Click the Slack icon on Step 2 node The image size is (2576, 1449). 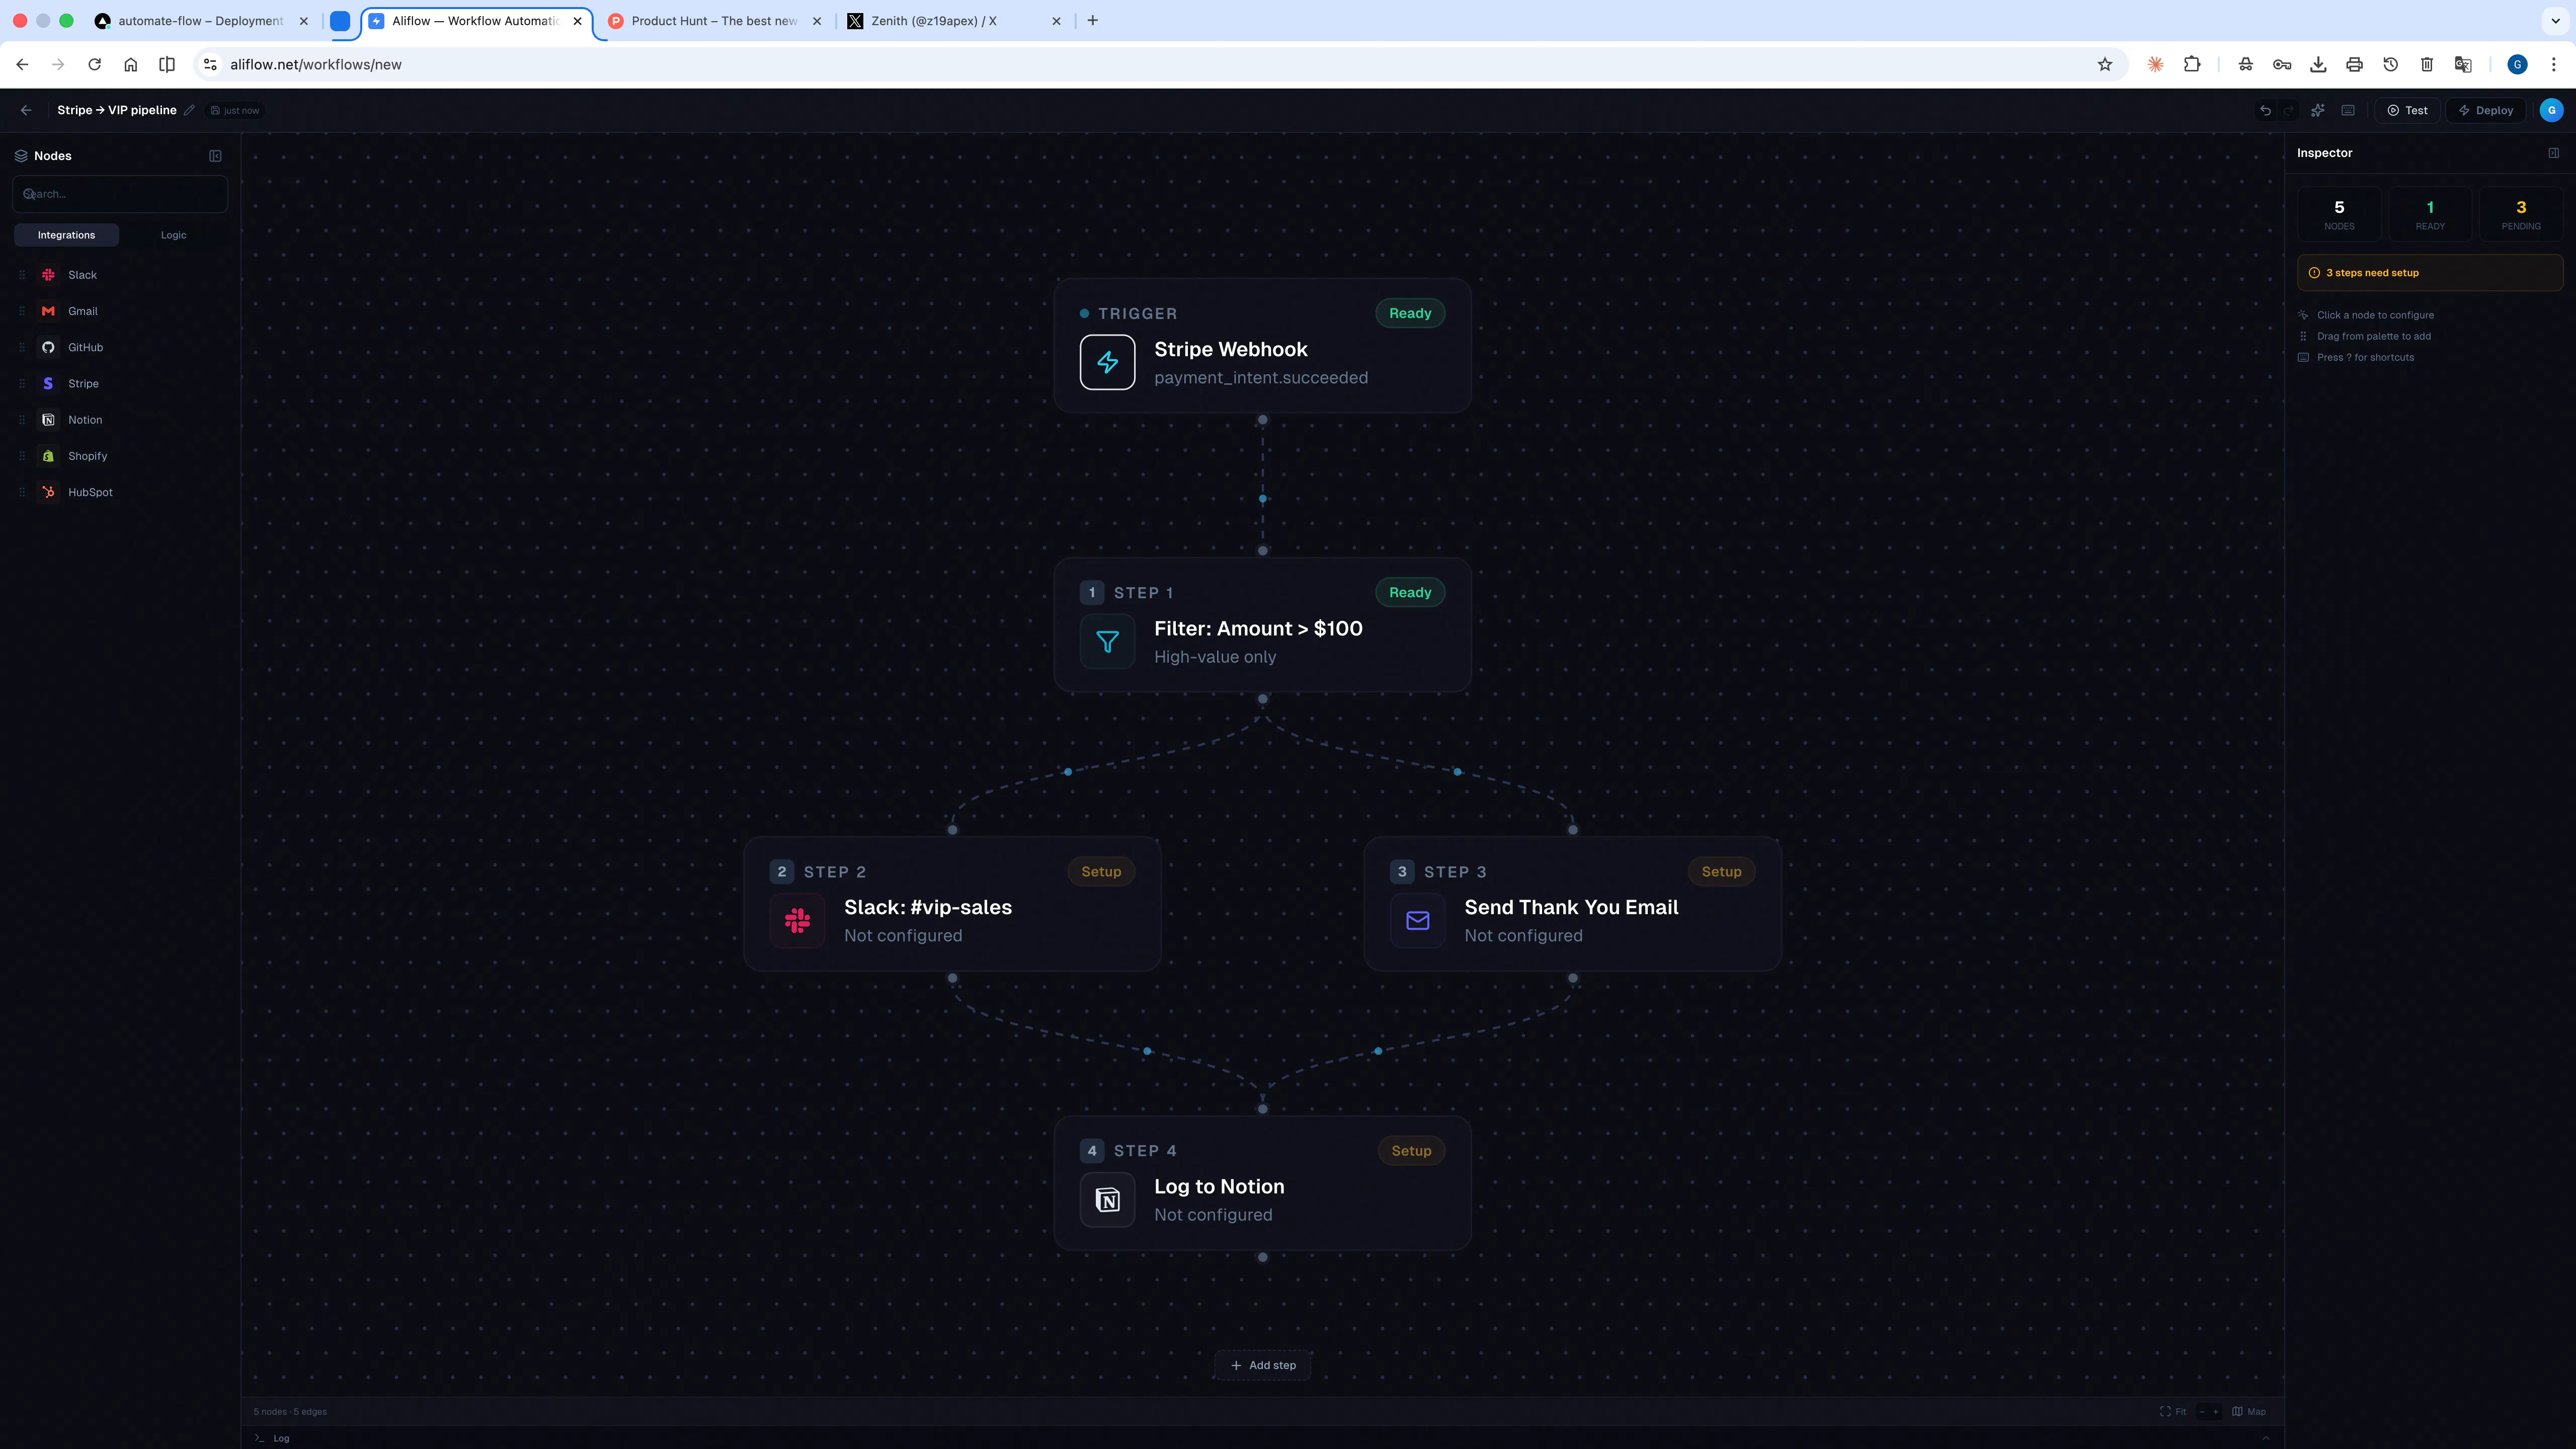tap(797, 920)
